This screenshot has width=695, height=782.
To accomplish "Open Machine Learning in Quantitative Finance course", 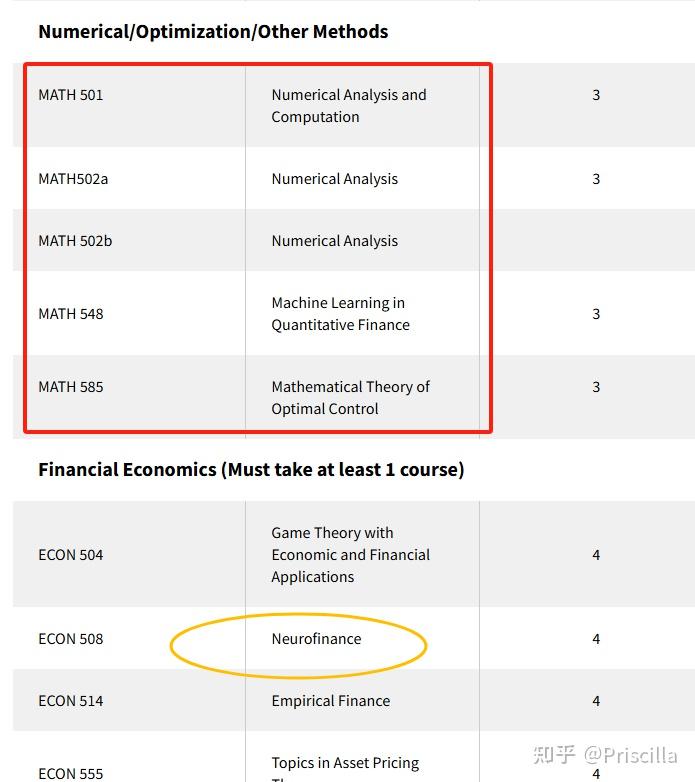I will coord(340,314).
